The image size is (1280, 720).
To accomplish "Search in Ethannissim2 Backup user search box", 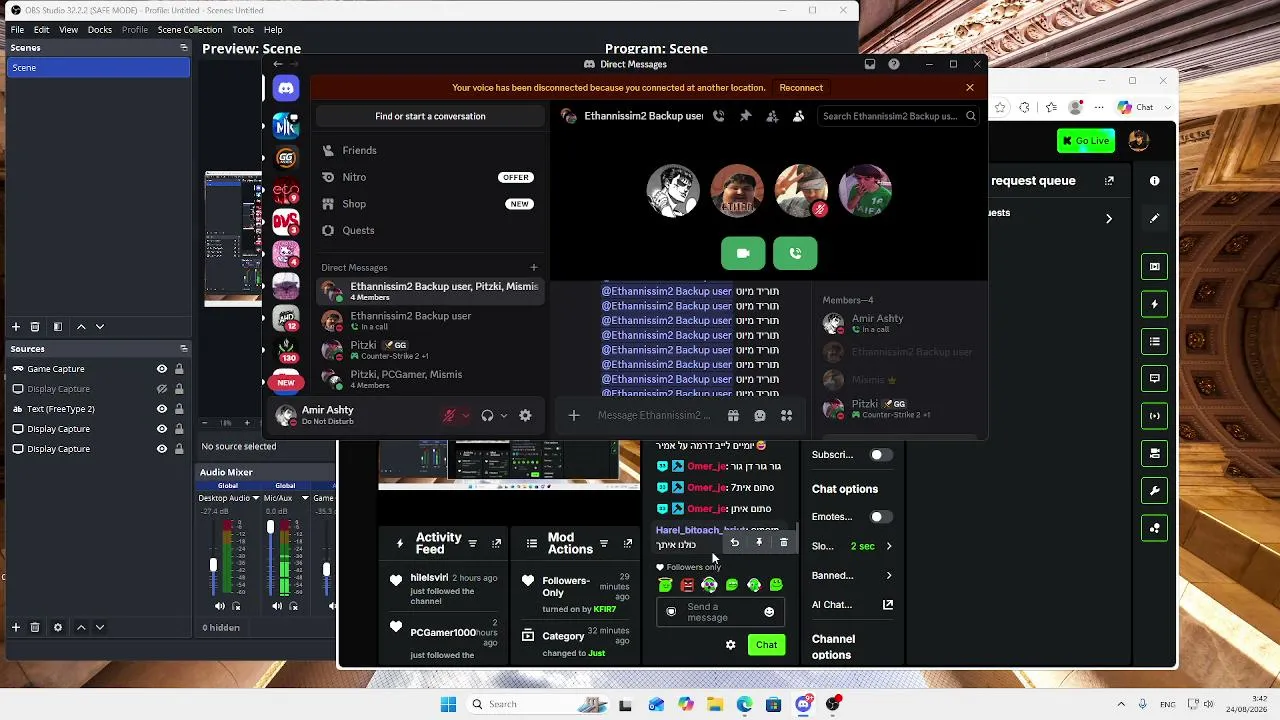I will [897, 116].
